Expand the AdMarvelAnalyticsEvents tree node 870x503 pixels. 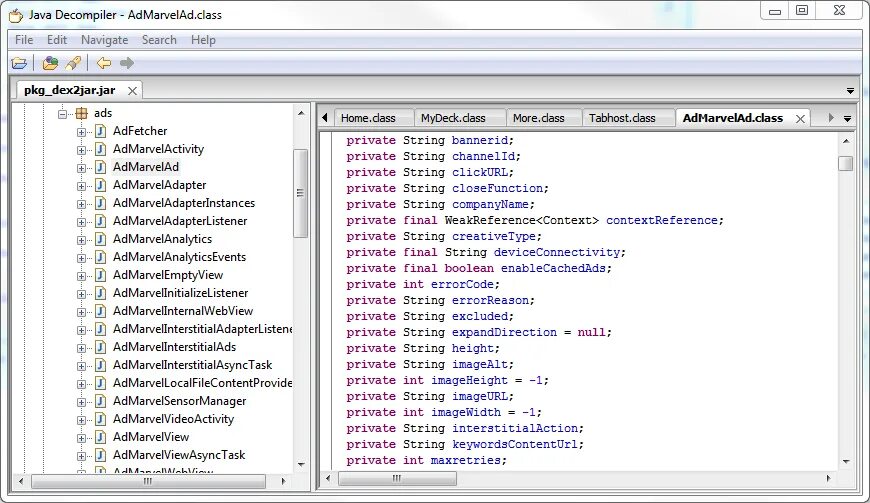[82, 258]
